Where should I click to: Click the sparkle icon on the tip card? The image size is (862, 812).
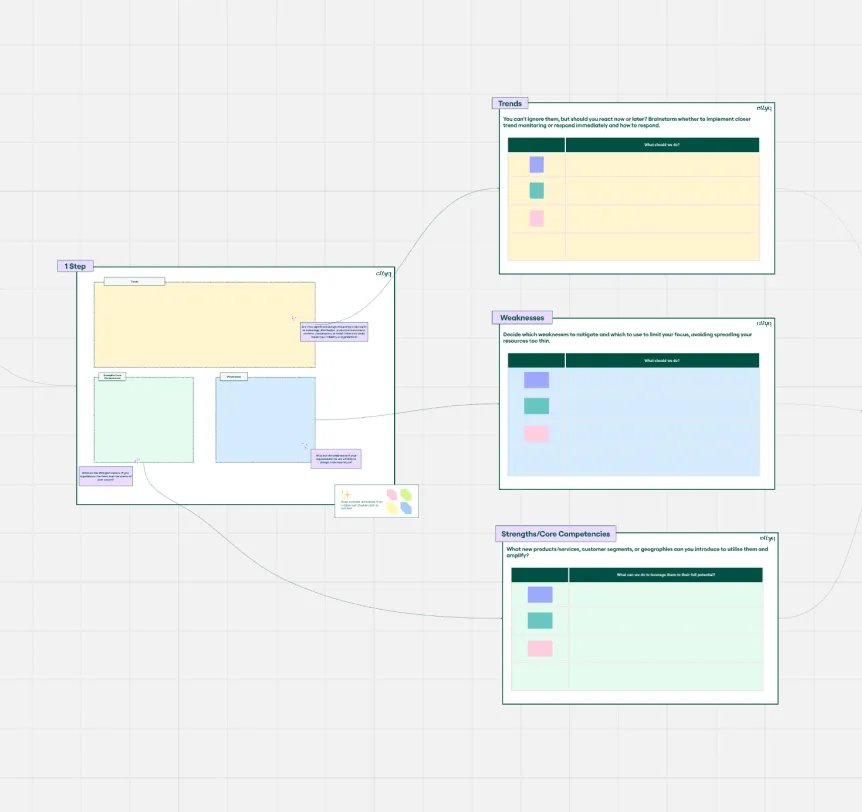[345, 494]
